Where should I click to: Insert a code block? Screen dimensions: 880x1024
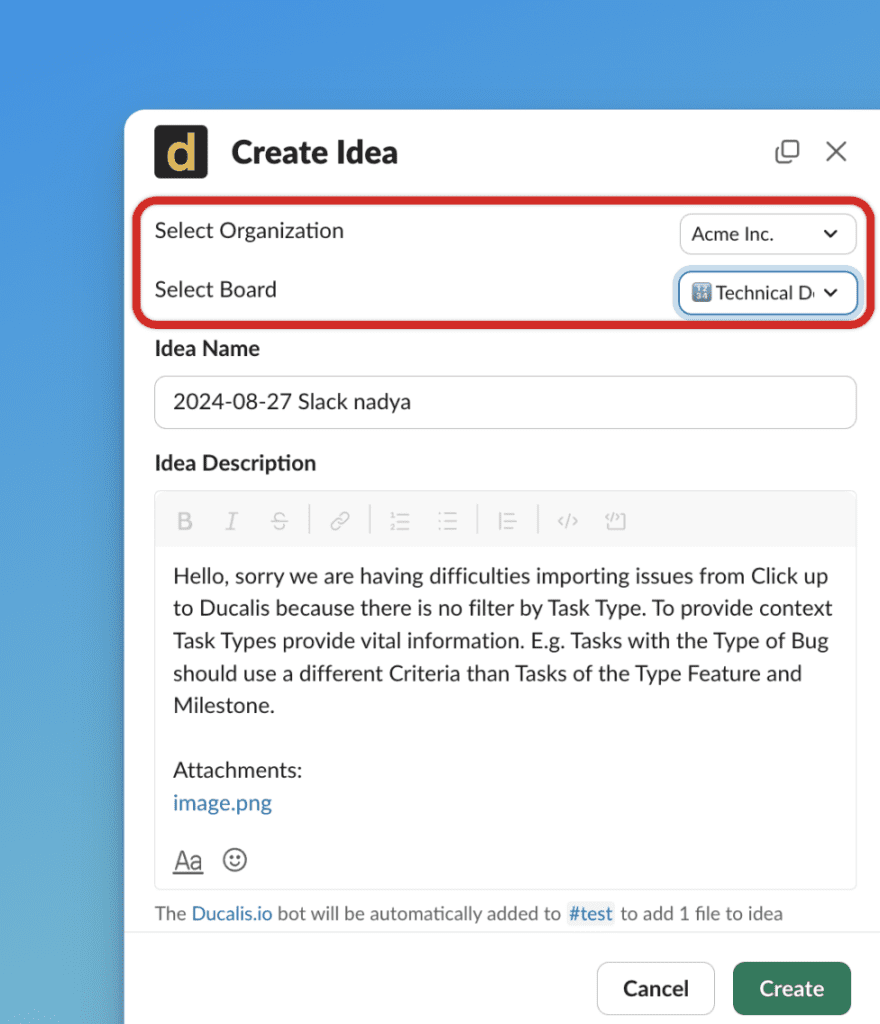pyautogui.click(x=615, y=521)
